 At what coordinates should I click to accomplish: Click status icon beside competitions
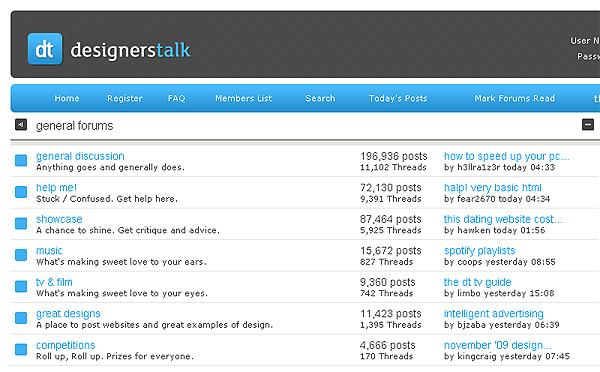point(21,349)
